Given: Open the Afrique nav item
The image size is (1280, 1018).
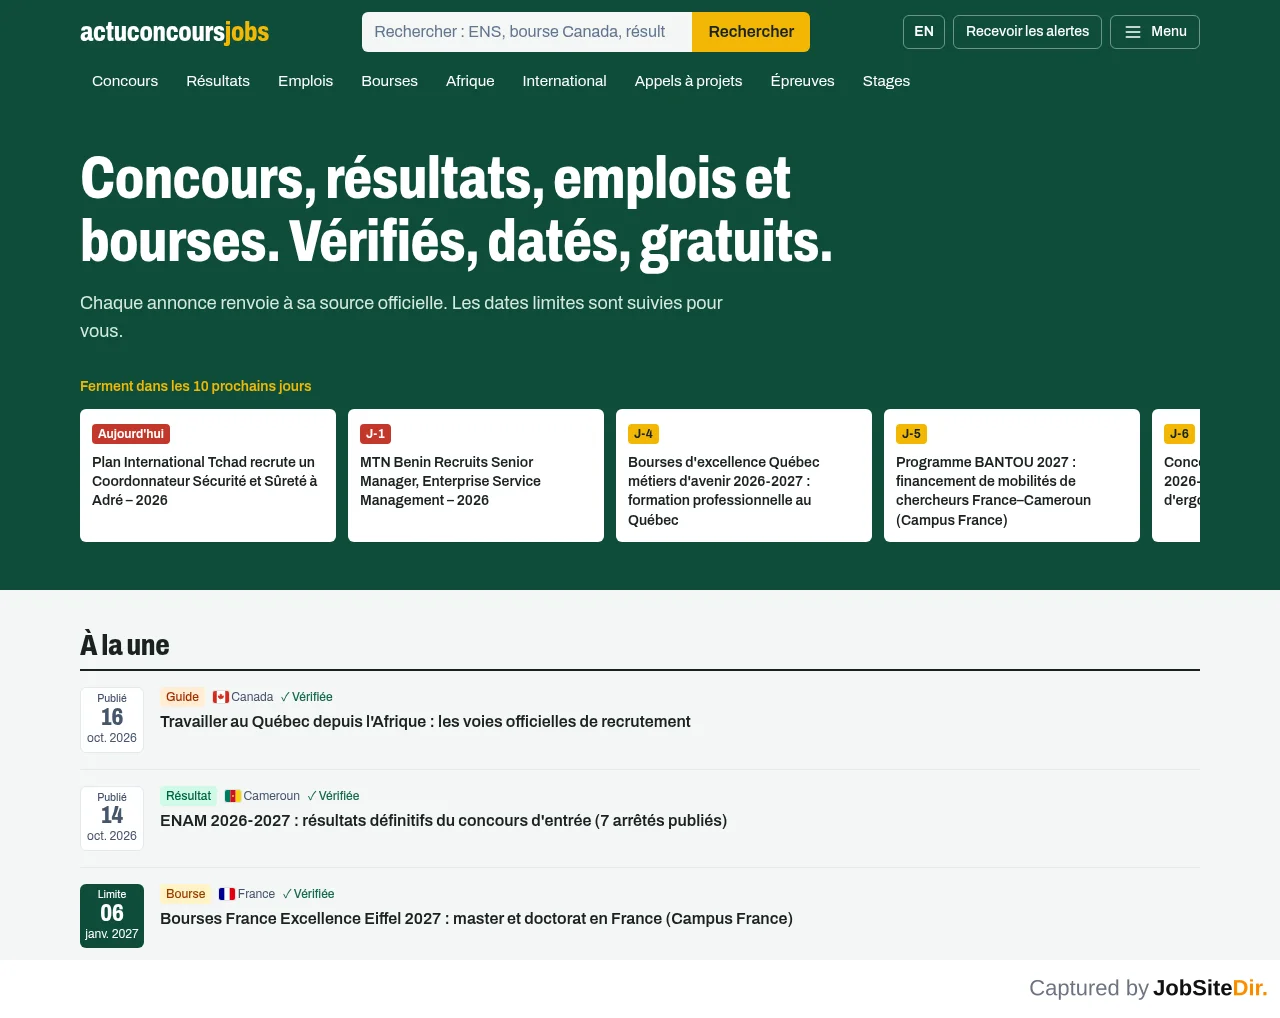Looking at the screenshot, I should [x=470, y=81].
